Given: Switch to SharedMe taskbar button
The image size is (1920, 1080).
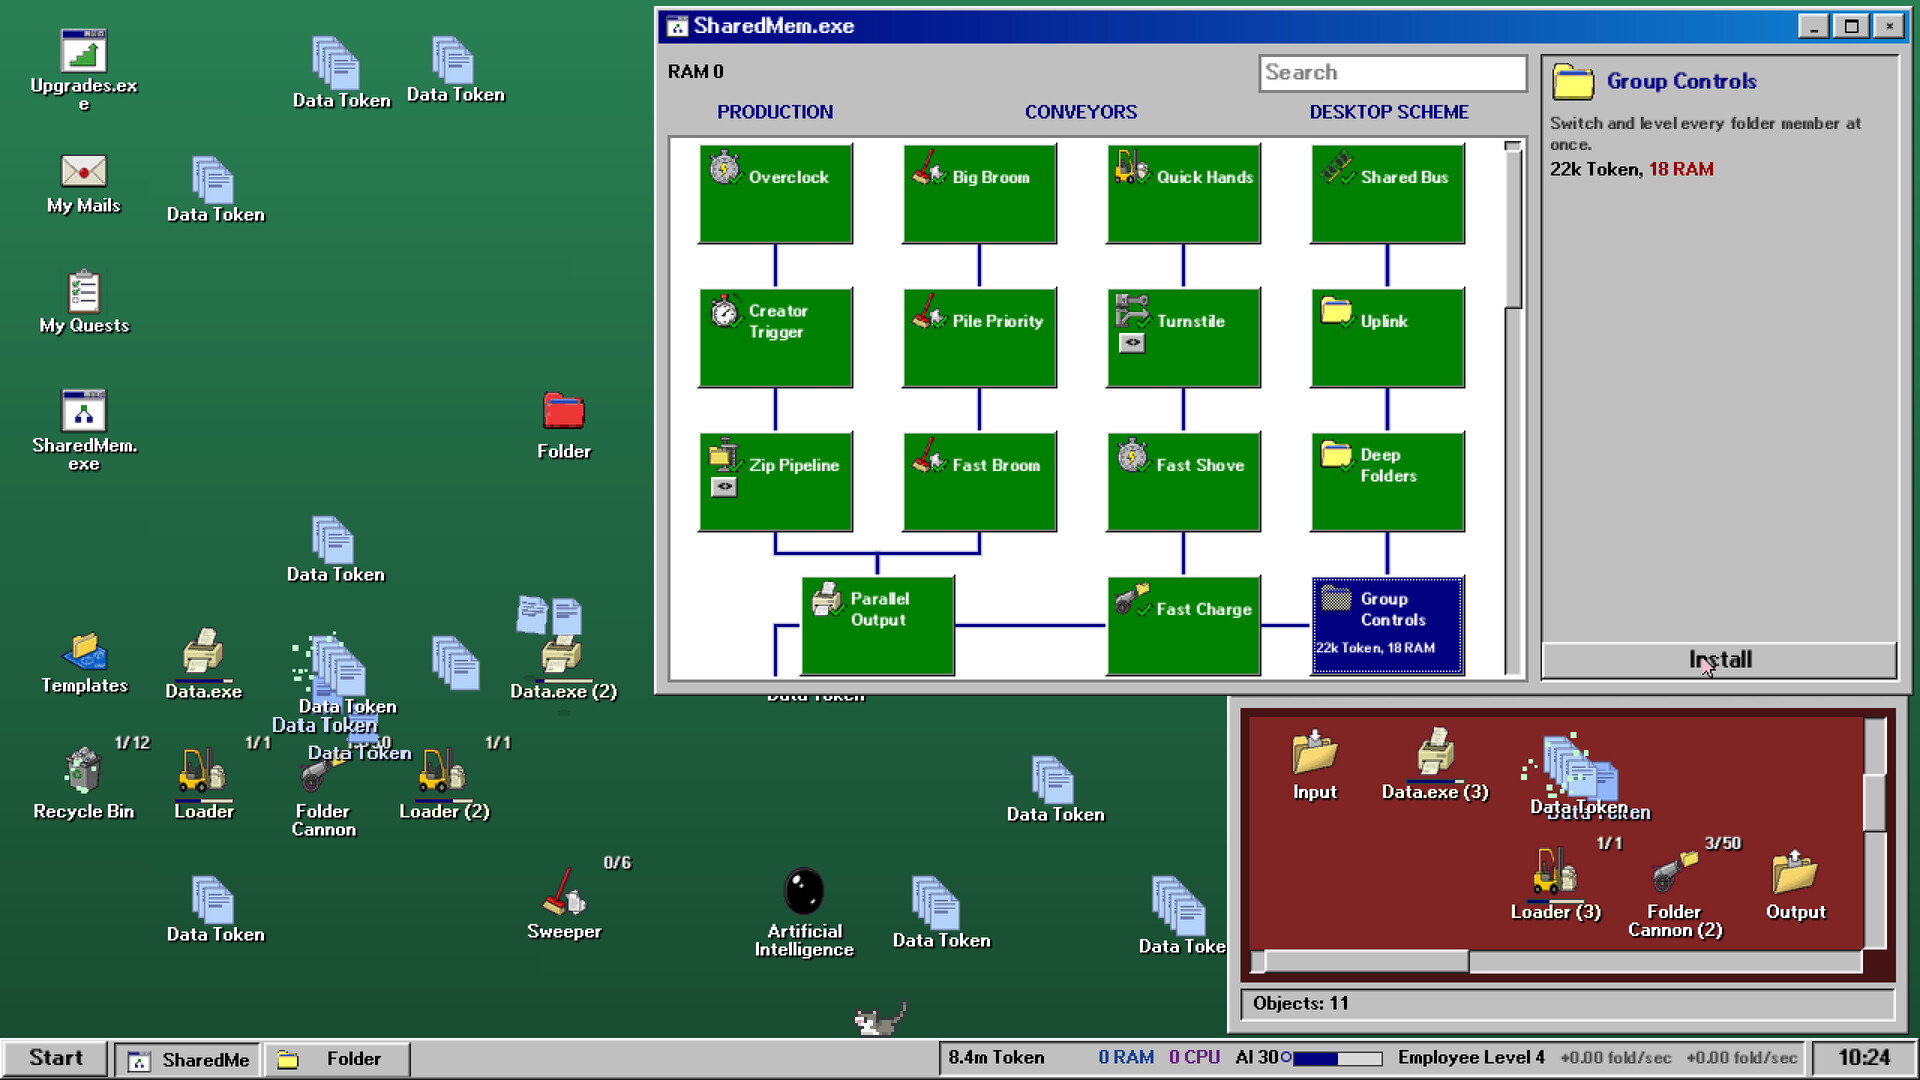Looking at the screenshot, I should coord(188,1060).
